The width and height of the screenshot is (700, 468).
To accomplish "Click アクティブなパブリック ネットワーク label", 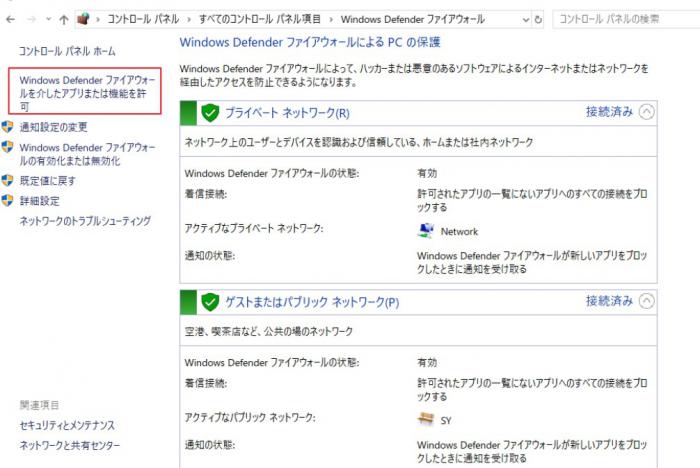I will 250,418.
